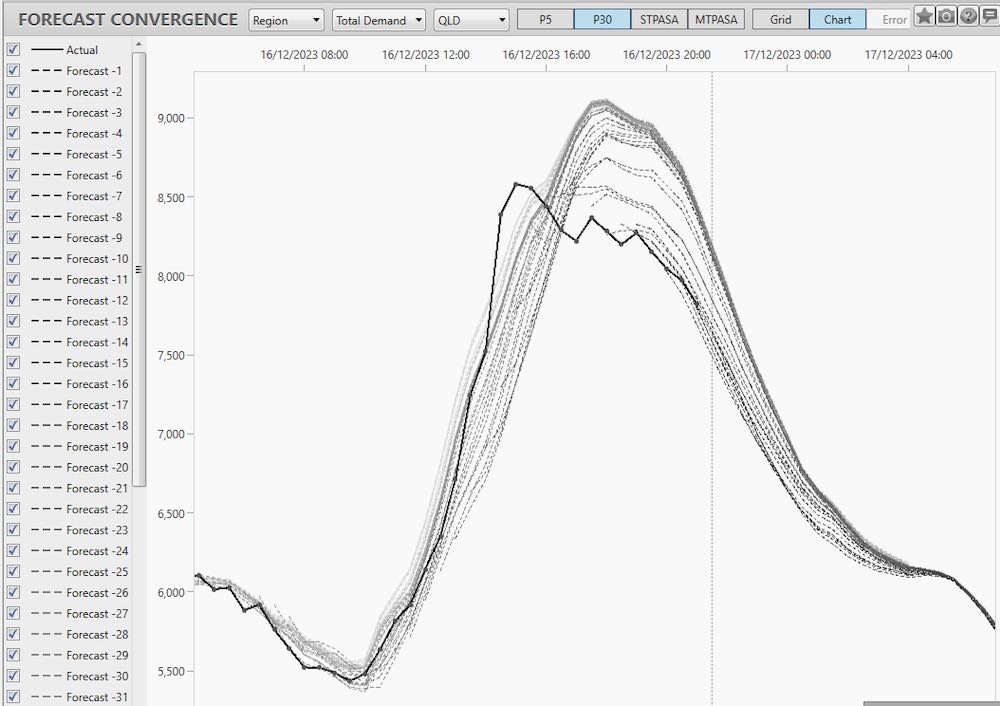This screenshot has width=1000, height=706.
Task: Click the Forecast -6 legend label
Action: tap(94, 175)
